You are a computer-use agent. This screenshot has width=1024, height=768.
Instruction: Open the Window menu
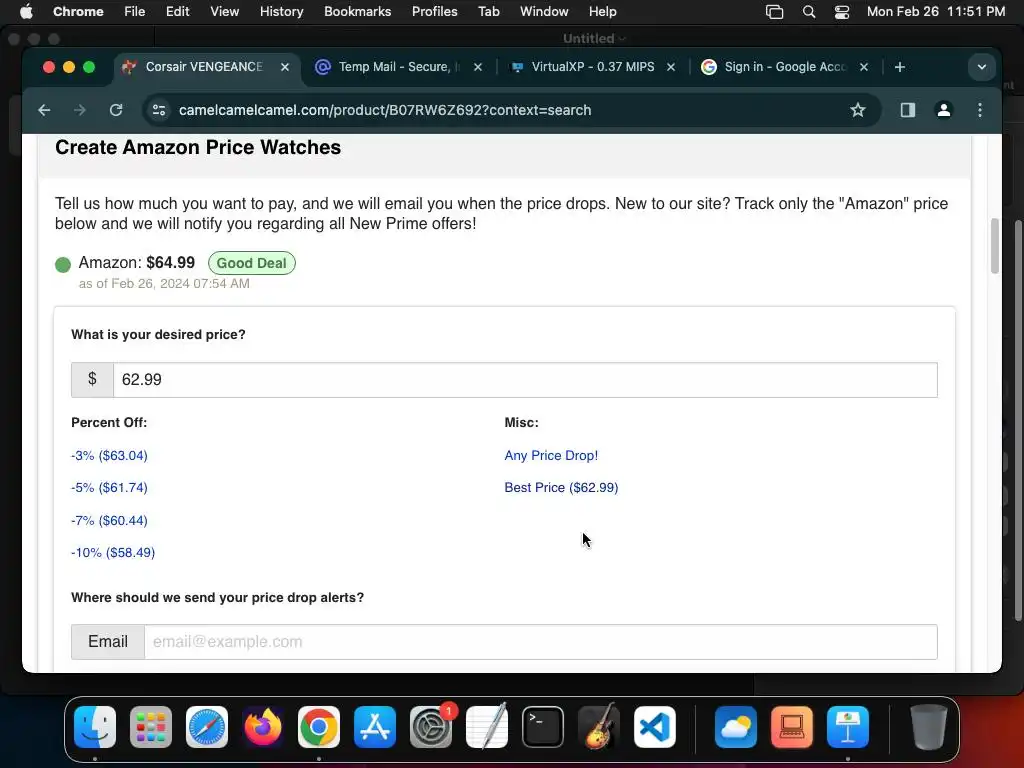(544, 12)
